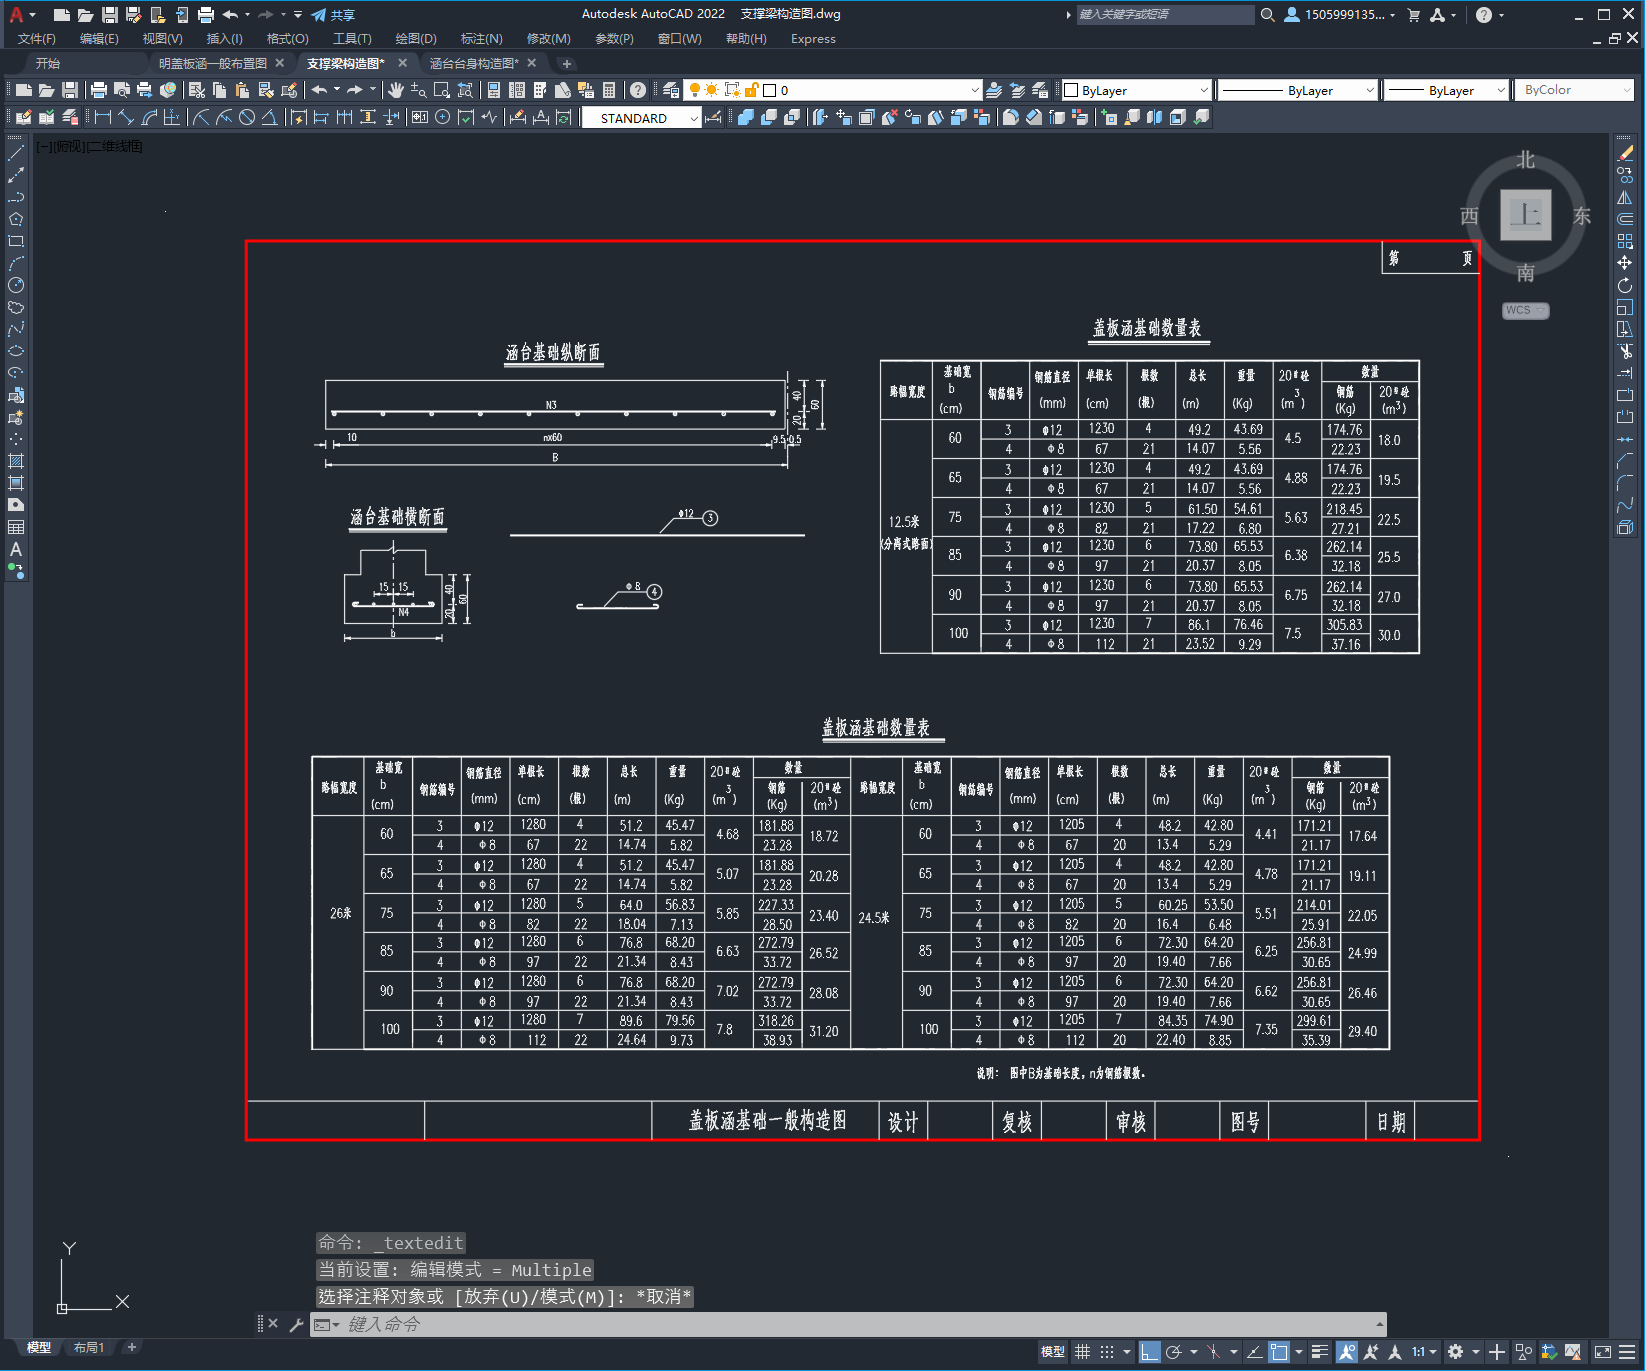Screen dimensions: 1645x1371
Task: Open the 文件(F) menu
Action: click(37, 39)
